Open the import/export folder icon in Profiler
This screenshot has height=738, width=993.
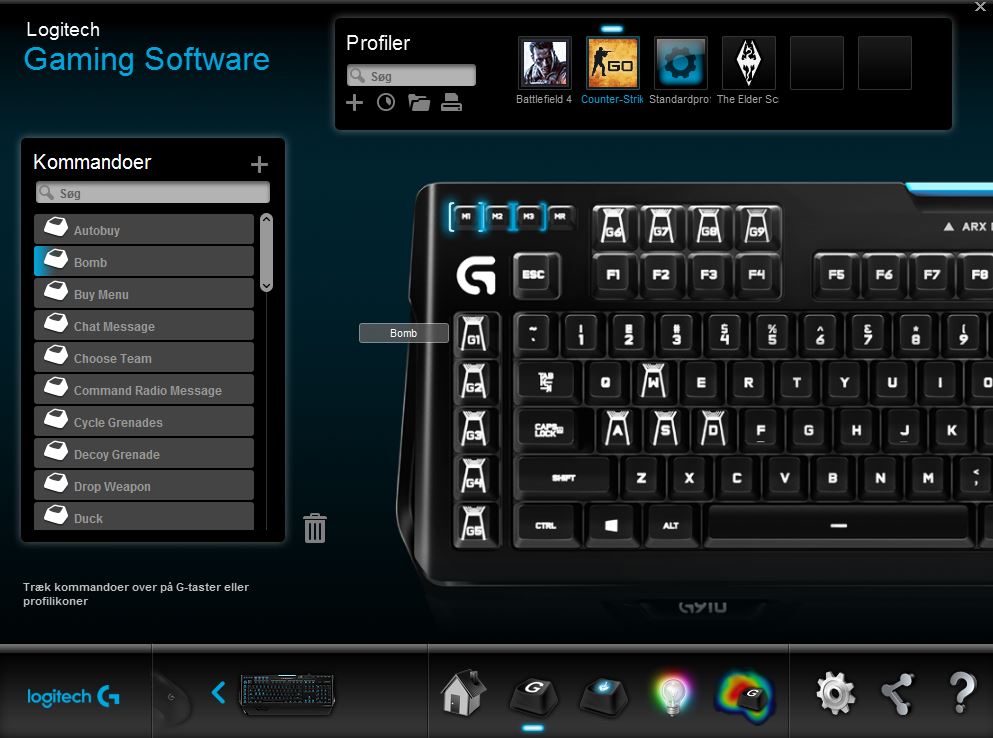coord(419,102)
